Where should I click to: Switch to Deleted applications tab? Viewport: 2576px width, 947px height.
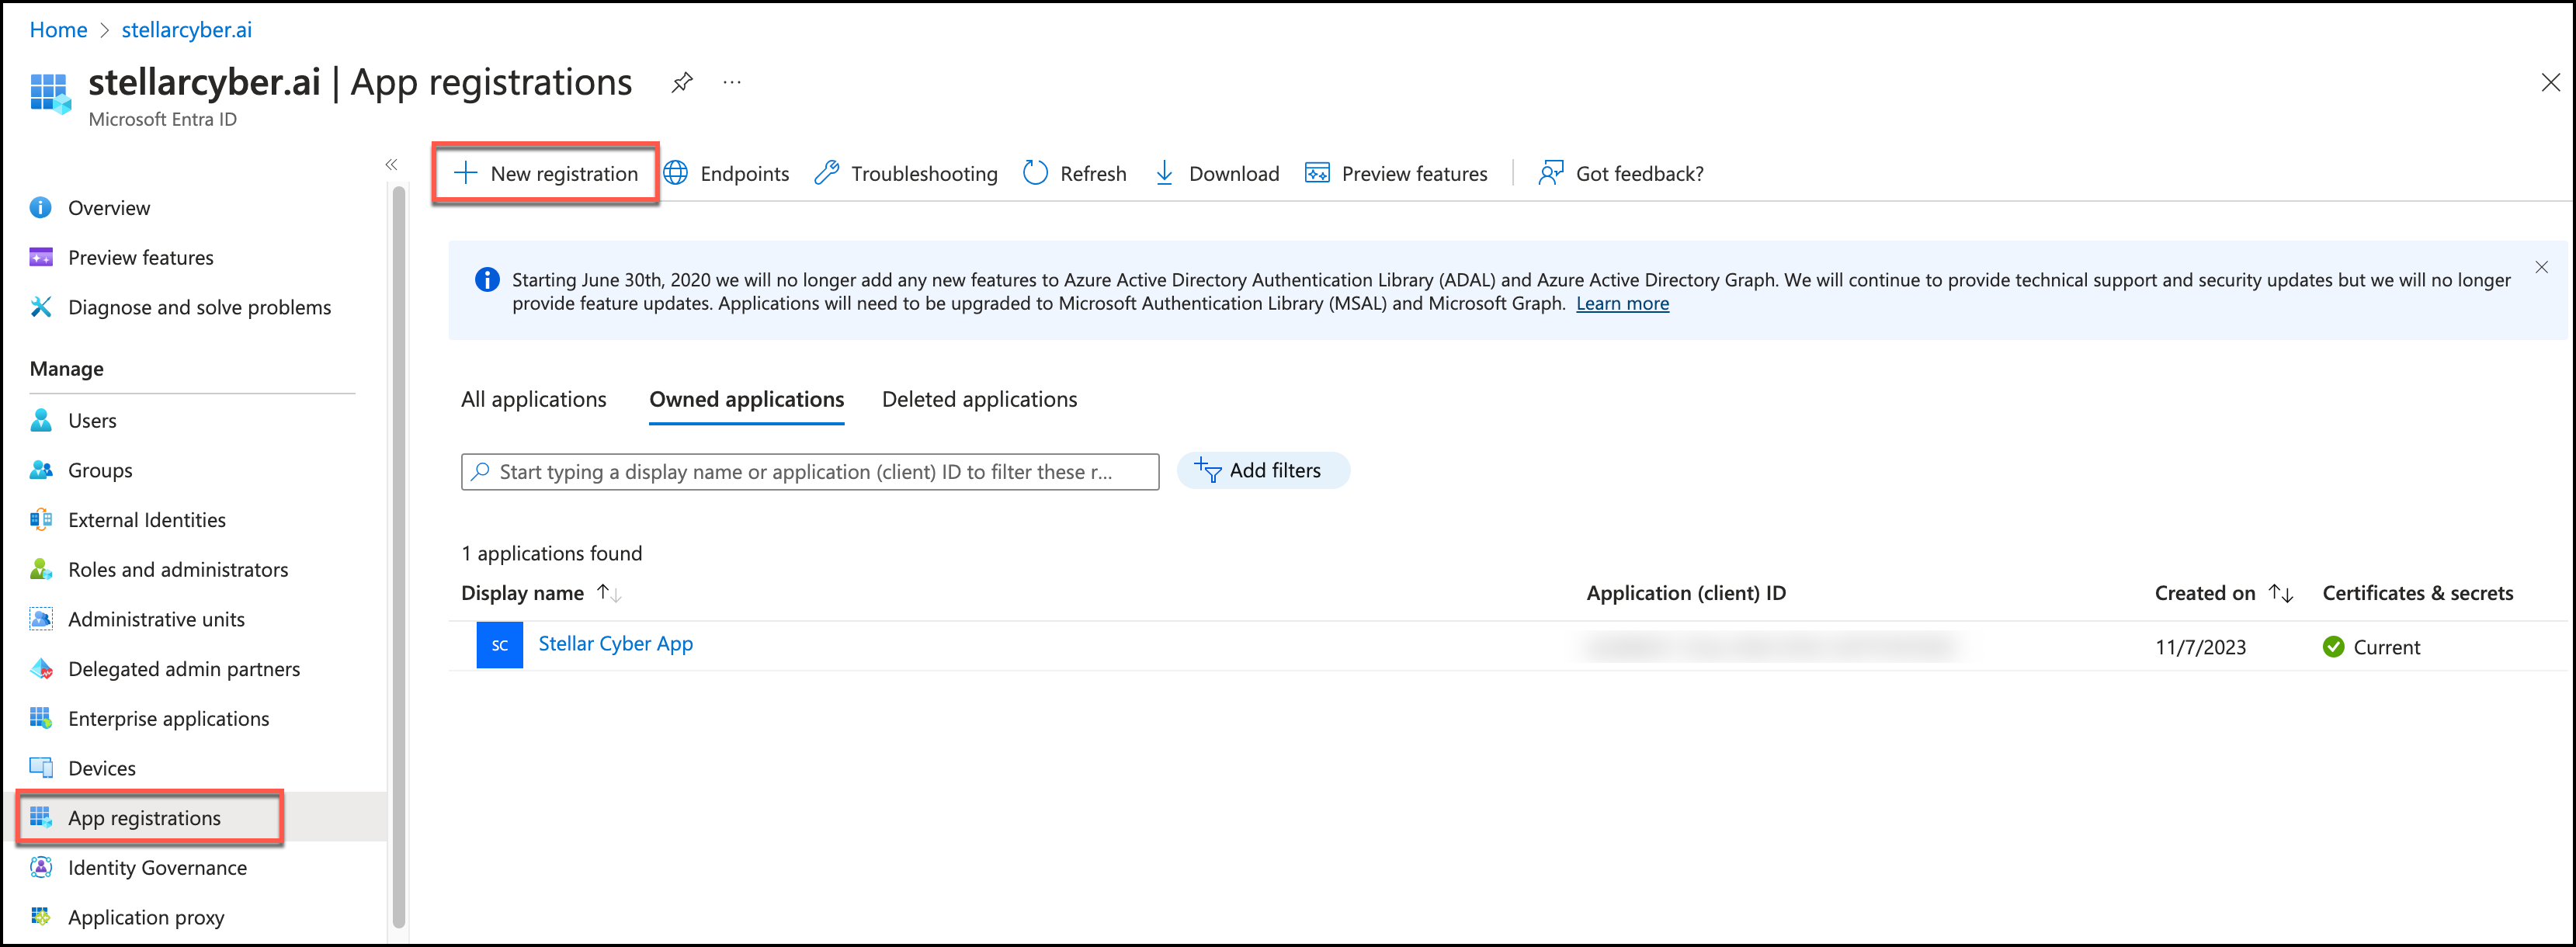[979, 399]
